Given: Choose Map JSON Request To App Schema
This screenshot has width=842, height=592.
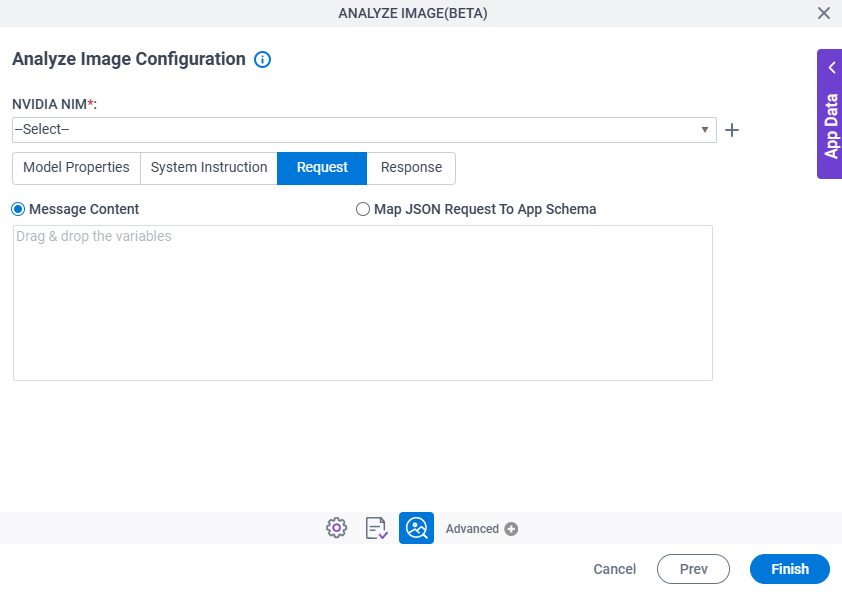Looking at the screenshot, I should [362, 209].
